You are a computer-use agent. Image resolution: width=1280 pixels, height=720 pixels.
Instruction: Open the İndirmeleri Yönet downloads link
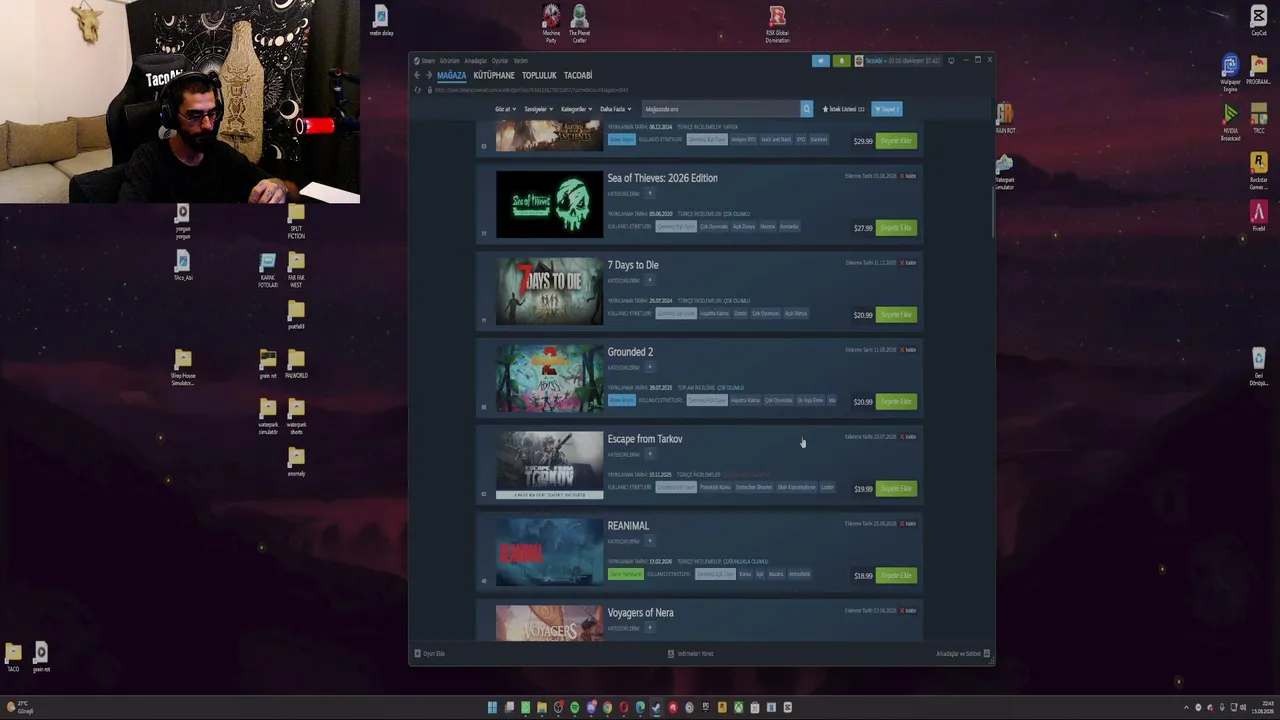tap(690, 654)
